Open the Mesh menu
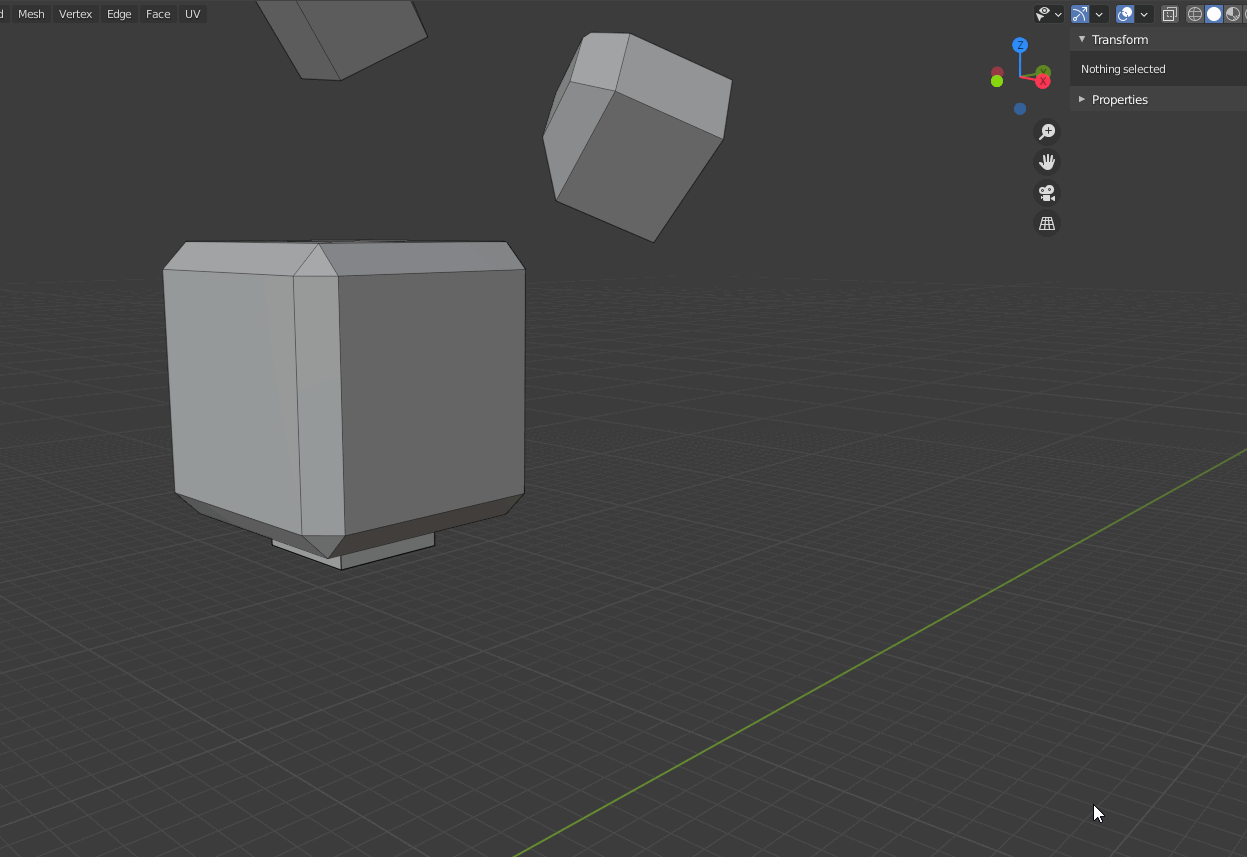This screenshot has height=857, width=1247. coord(31,14)
